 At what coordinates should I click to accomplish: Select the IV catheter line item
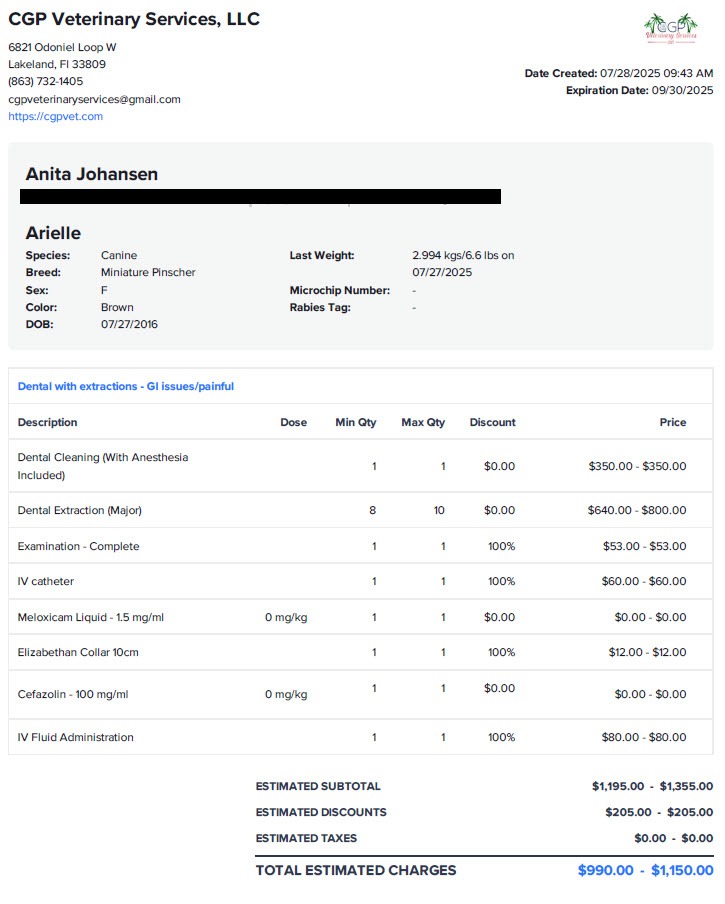pos(361,581)
